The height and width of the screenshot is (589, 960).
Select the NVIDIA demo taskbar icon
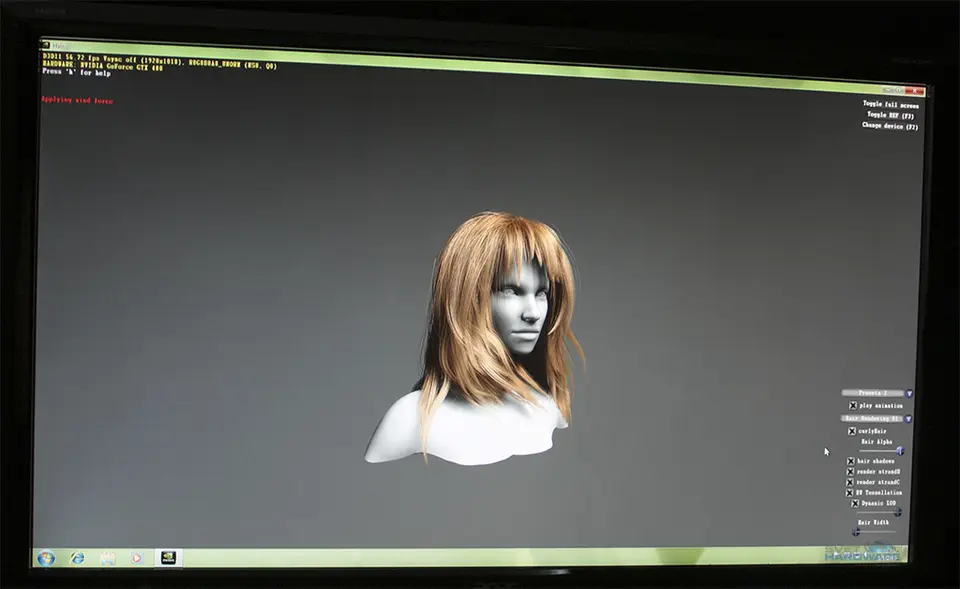tap(168, 558)
